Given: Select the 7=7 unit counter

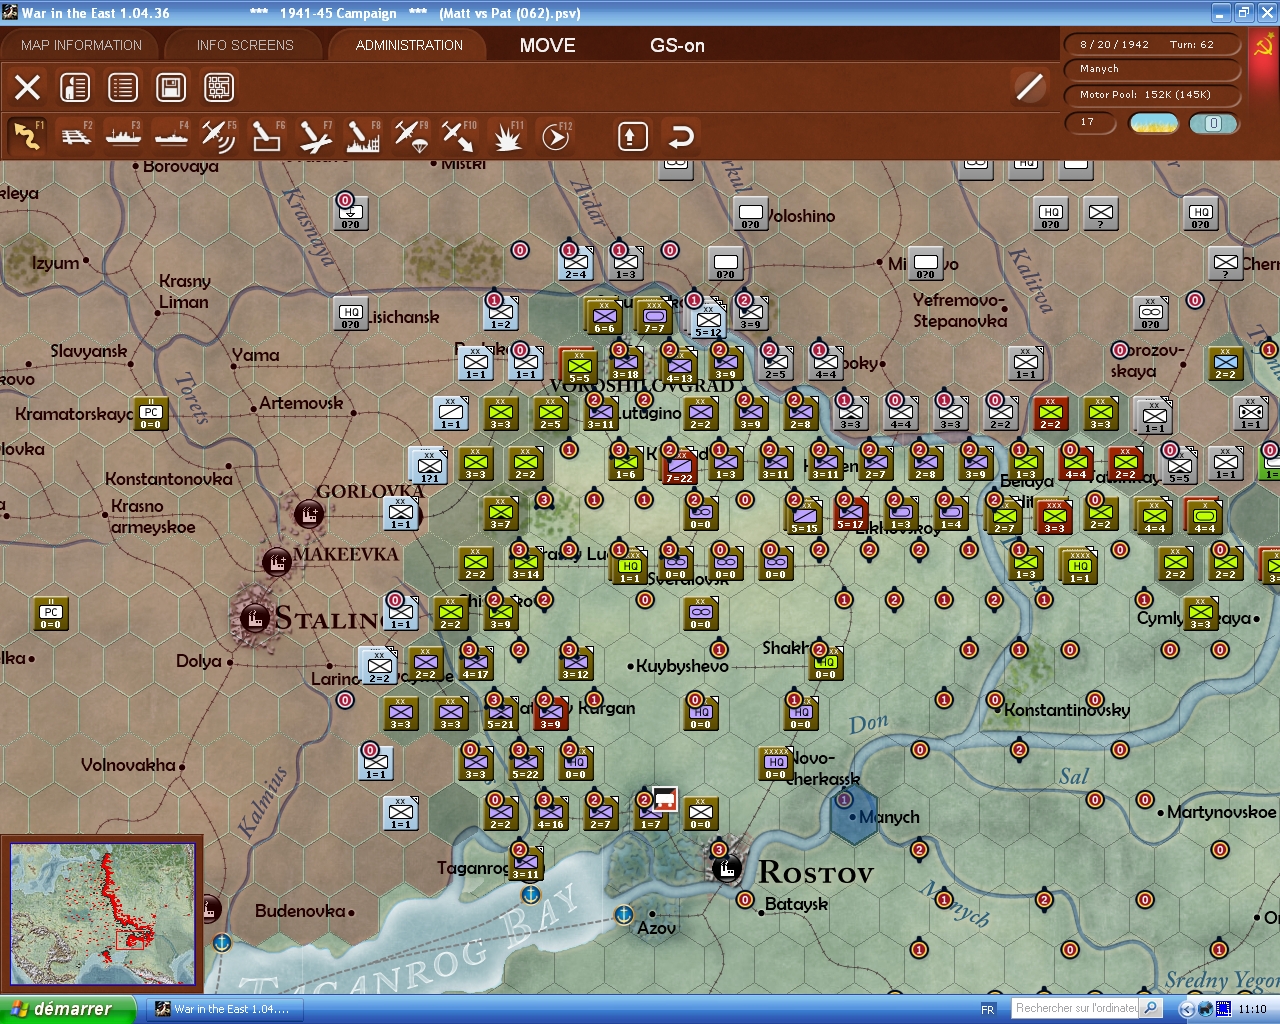Looking at the screenshot, I should pos(654,315).
